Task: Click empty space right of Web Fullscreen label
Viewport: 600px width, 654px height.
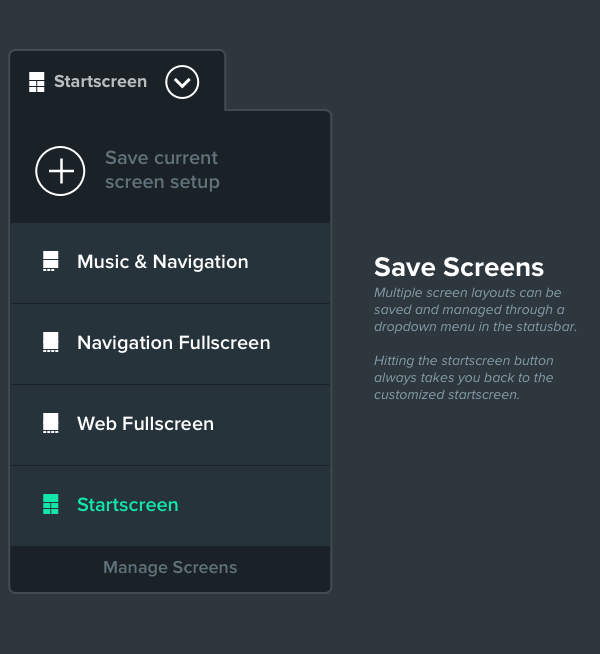Action: tap(271, 425)
